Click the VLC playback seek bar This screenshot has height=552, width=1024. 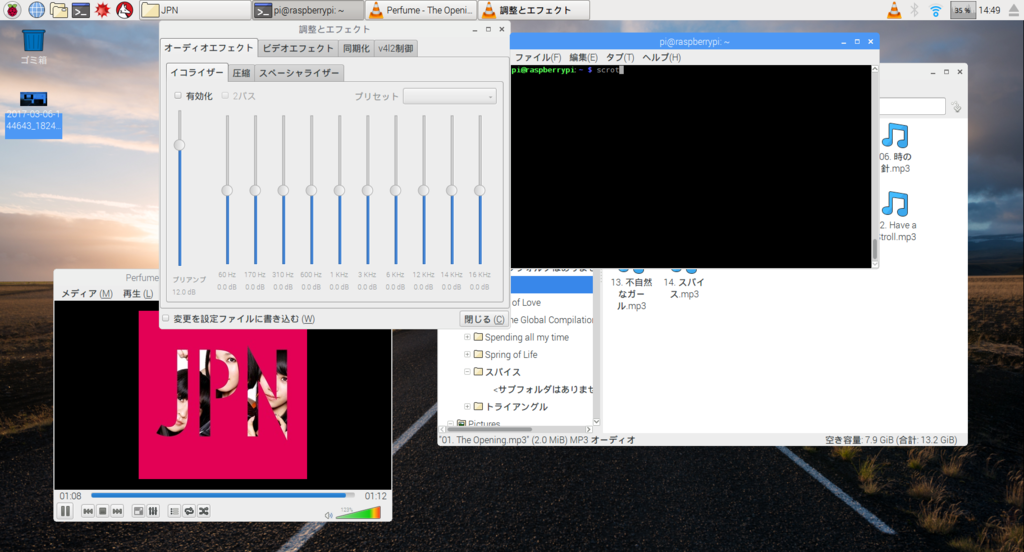tap(223, 495)
